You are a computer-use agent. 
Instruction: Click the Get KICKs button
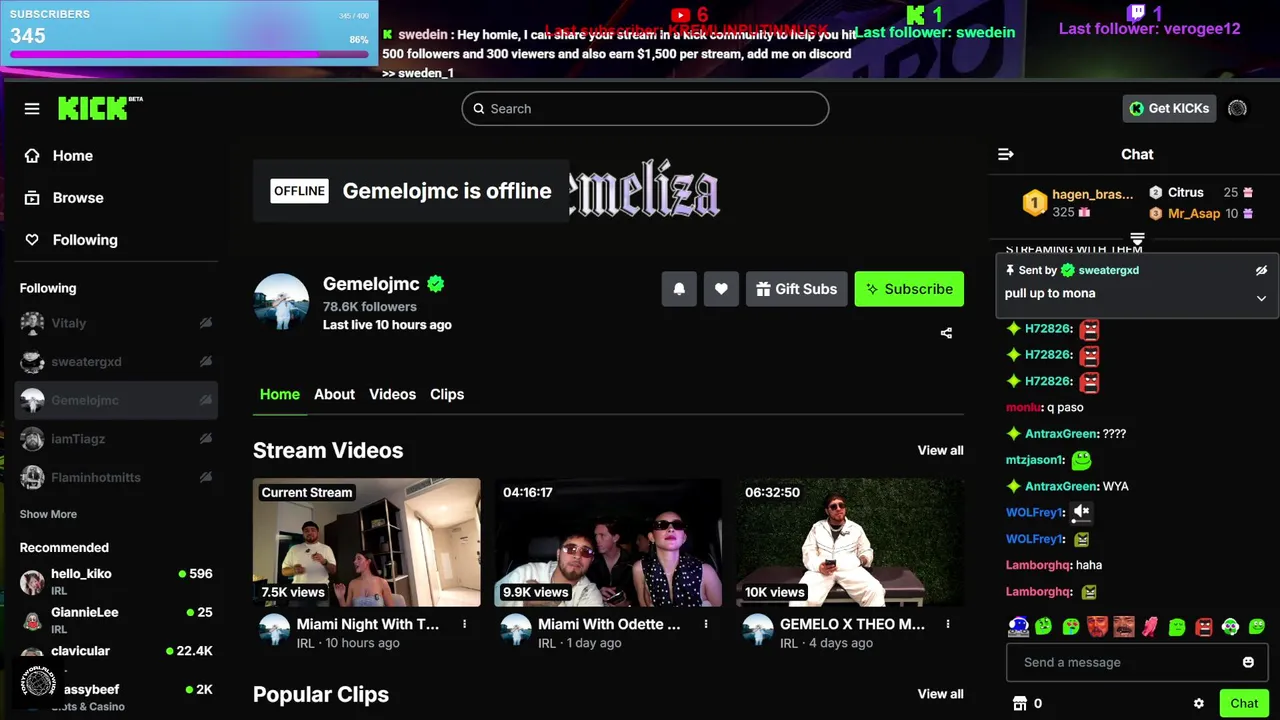click(1169, 108)
